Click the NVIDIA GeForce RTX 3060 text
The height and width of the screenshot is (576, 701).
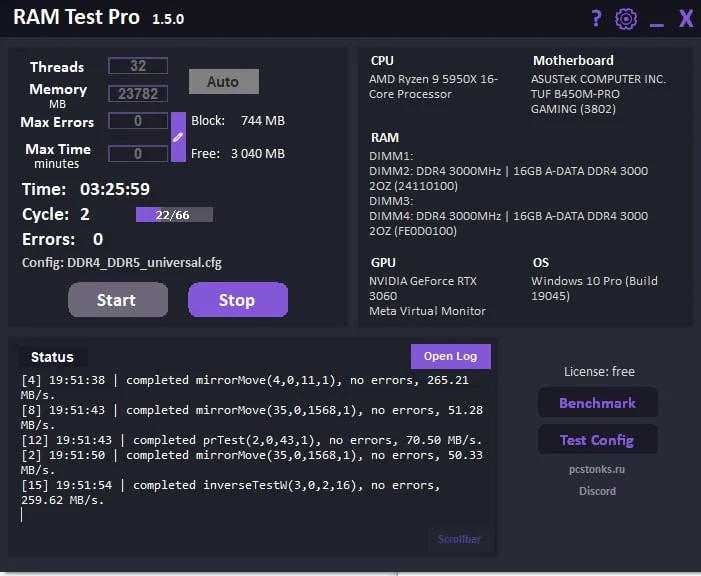(423, 288)
